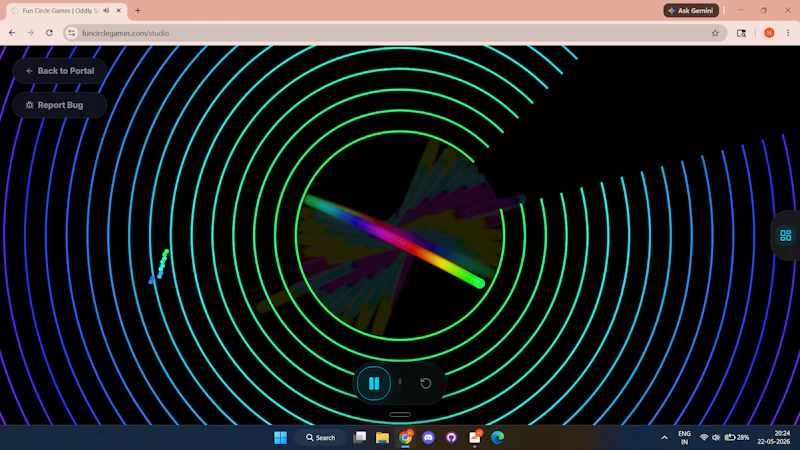The image size is (800, 450).
Task: Open a new browser tab
Action: click(x=138, y=10)
